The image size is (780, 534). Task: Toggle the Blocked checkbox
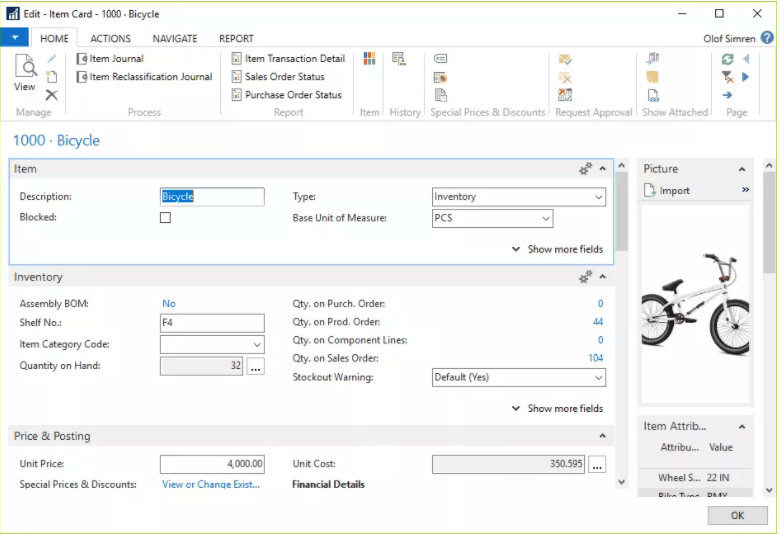tap(165, 217)
